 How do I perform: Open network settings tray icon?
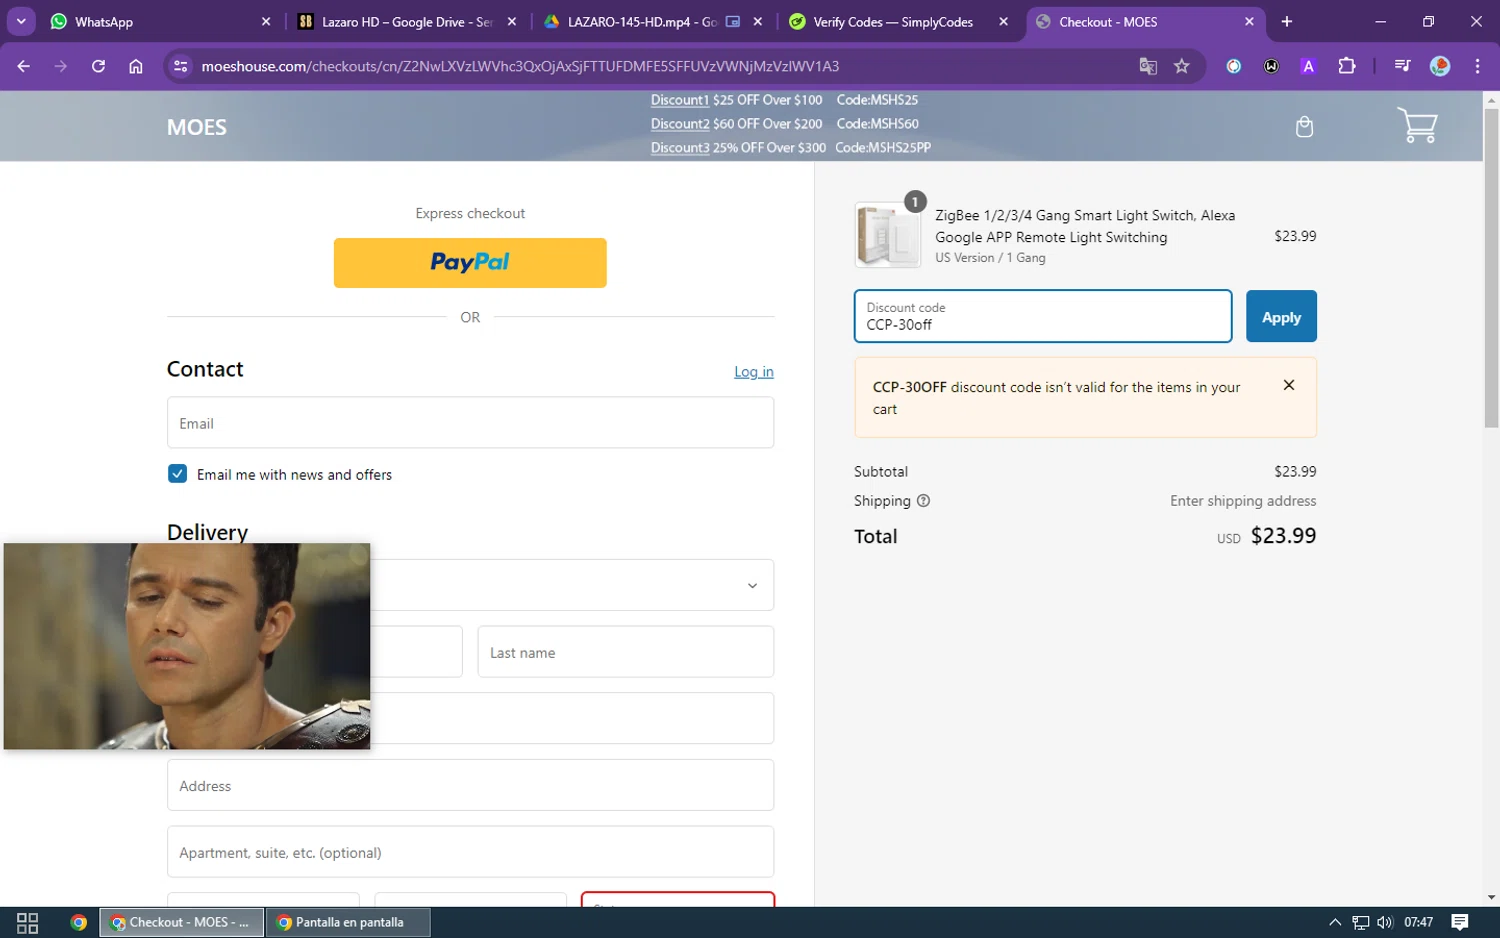[x=1361, y=922]
